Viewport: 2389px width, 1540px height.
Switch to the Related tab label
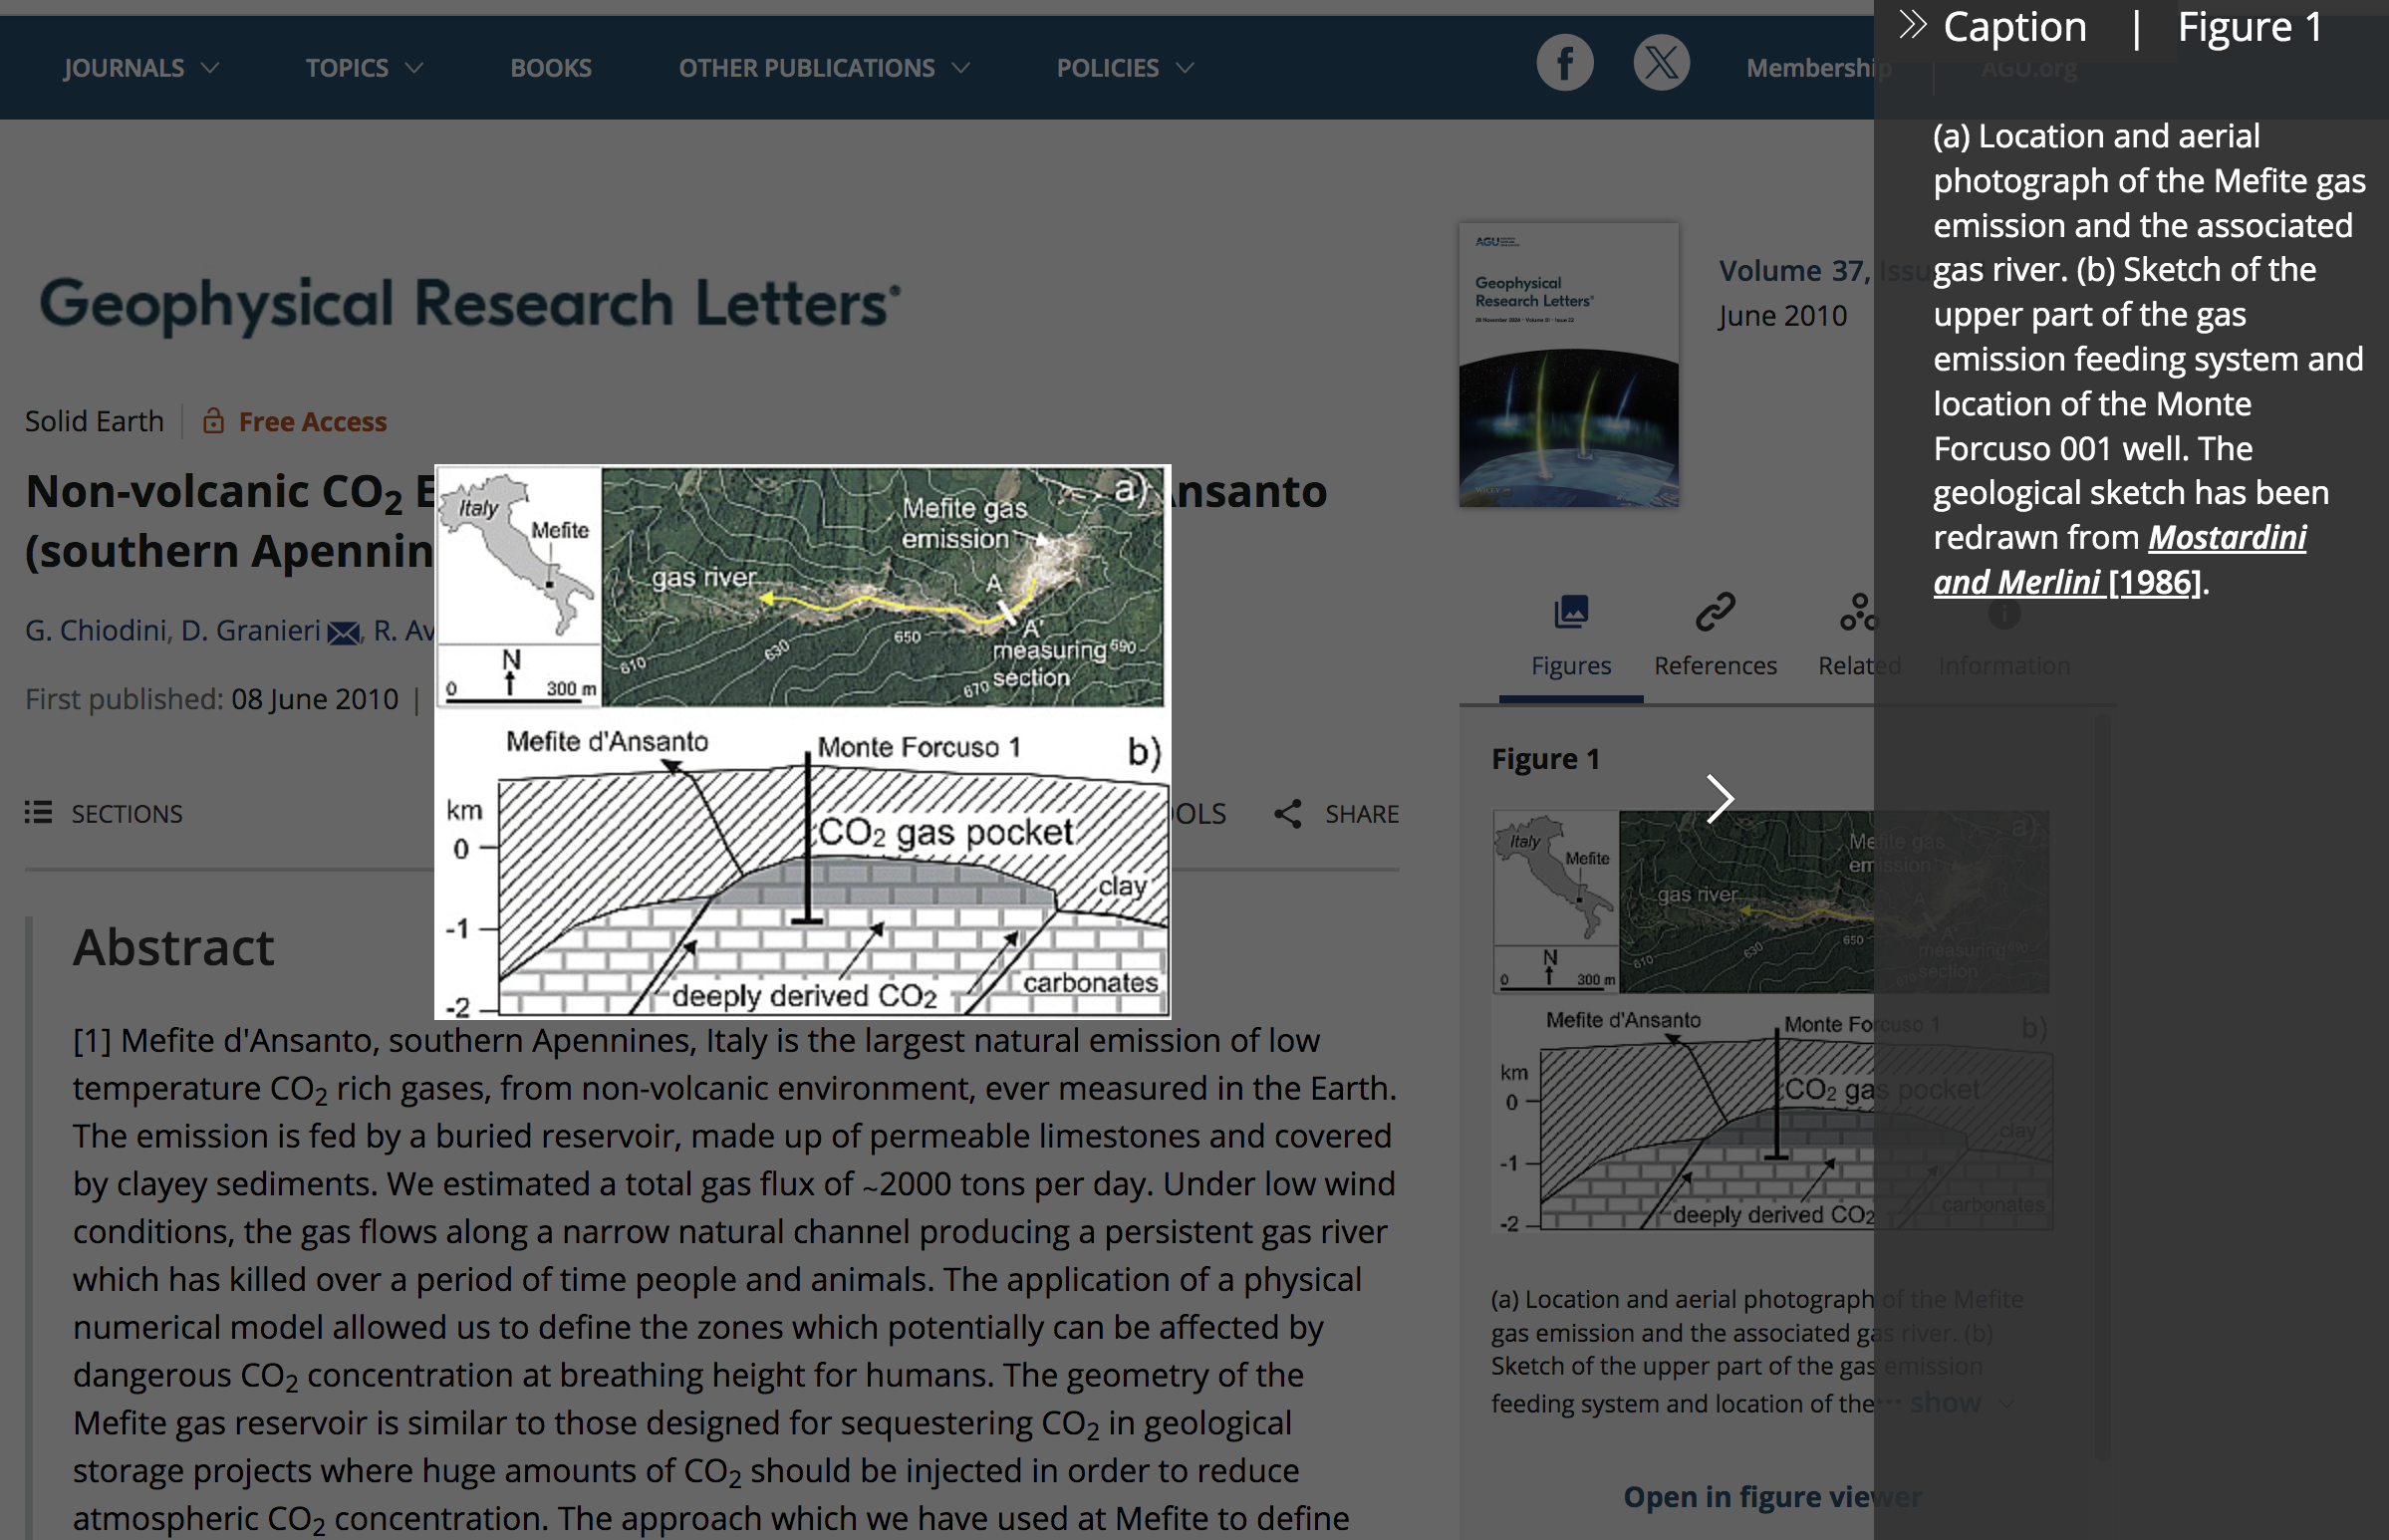pos(1859,665)
